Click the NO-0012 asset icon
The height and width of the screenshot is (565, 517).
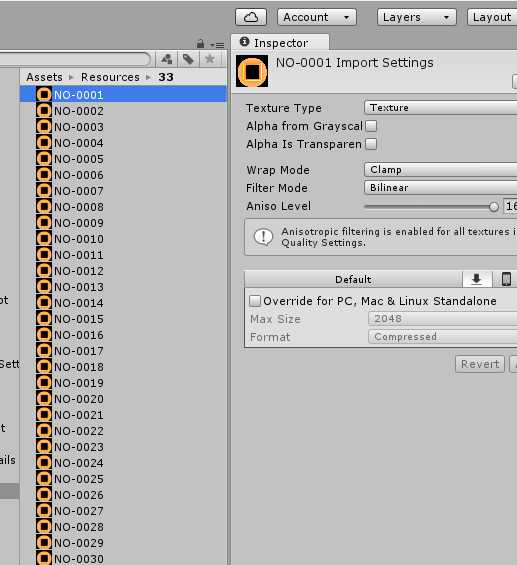44,271
